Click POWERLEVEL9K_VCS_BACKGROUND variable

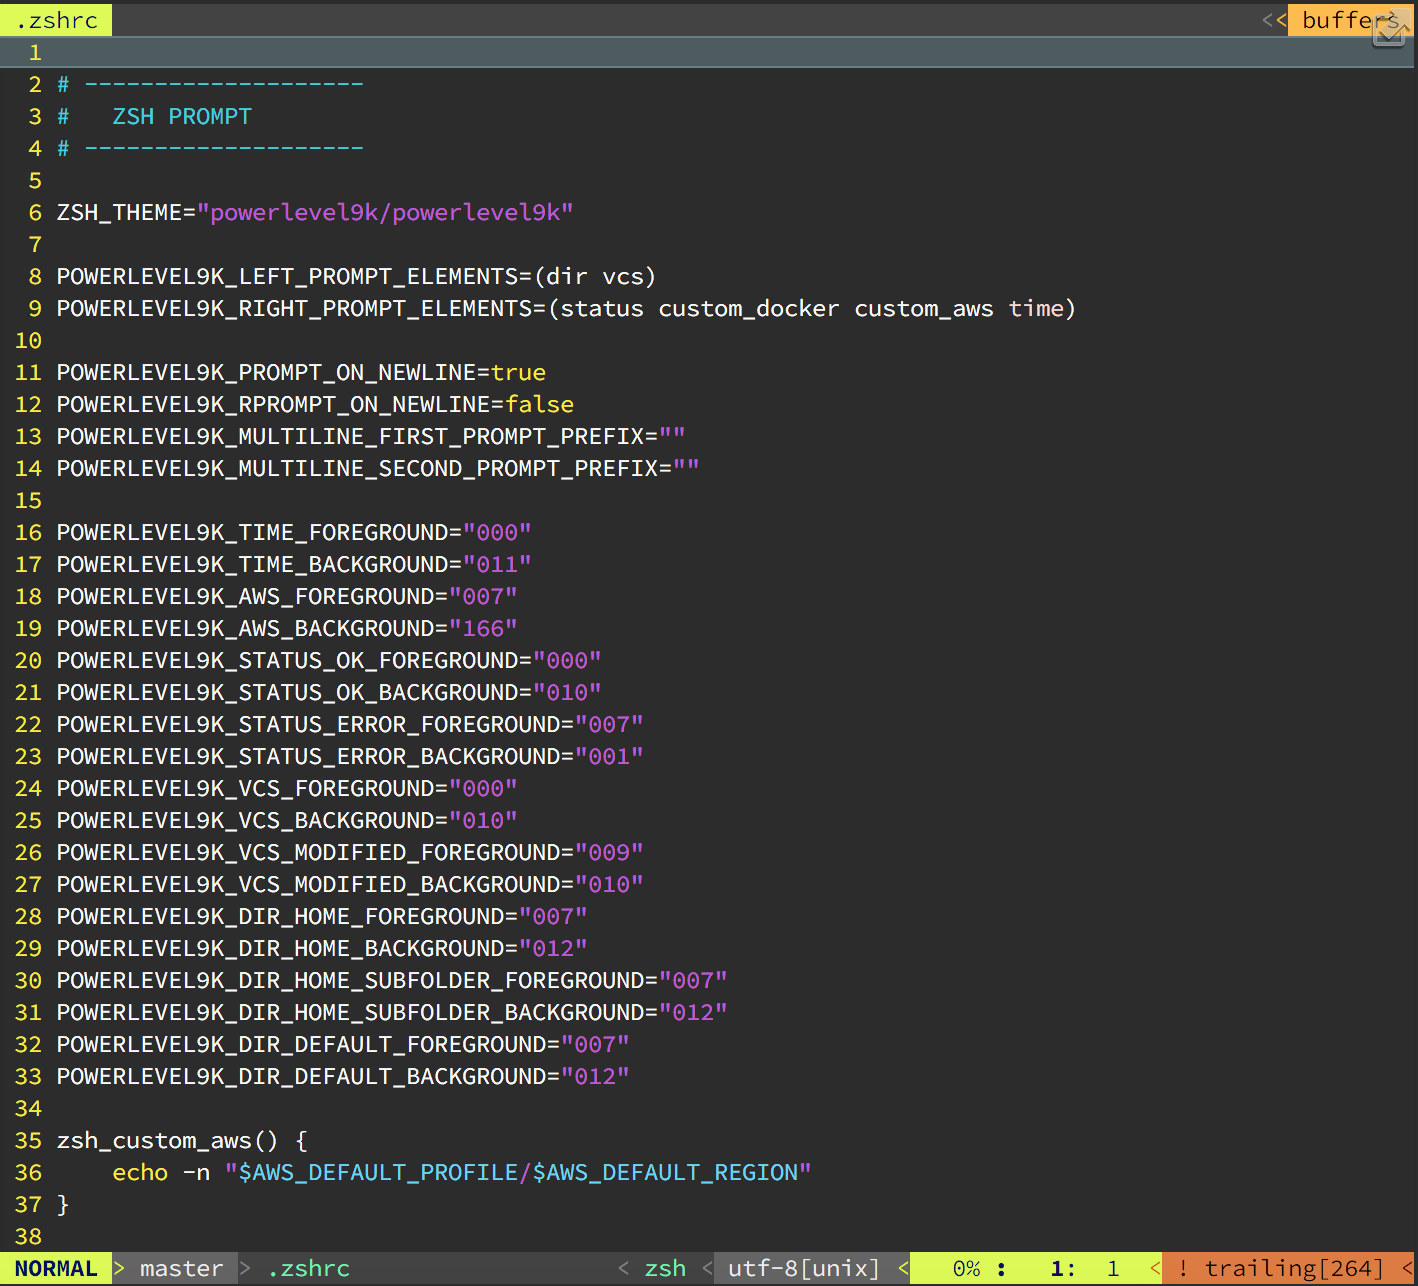point(245,820)
